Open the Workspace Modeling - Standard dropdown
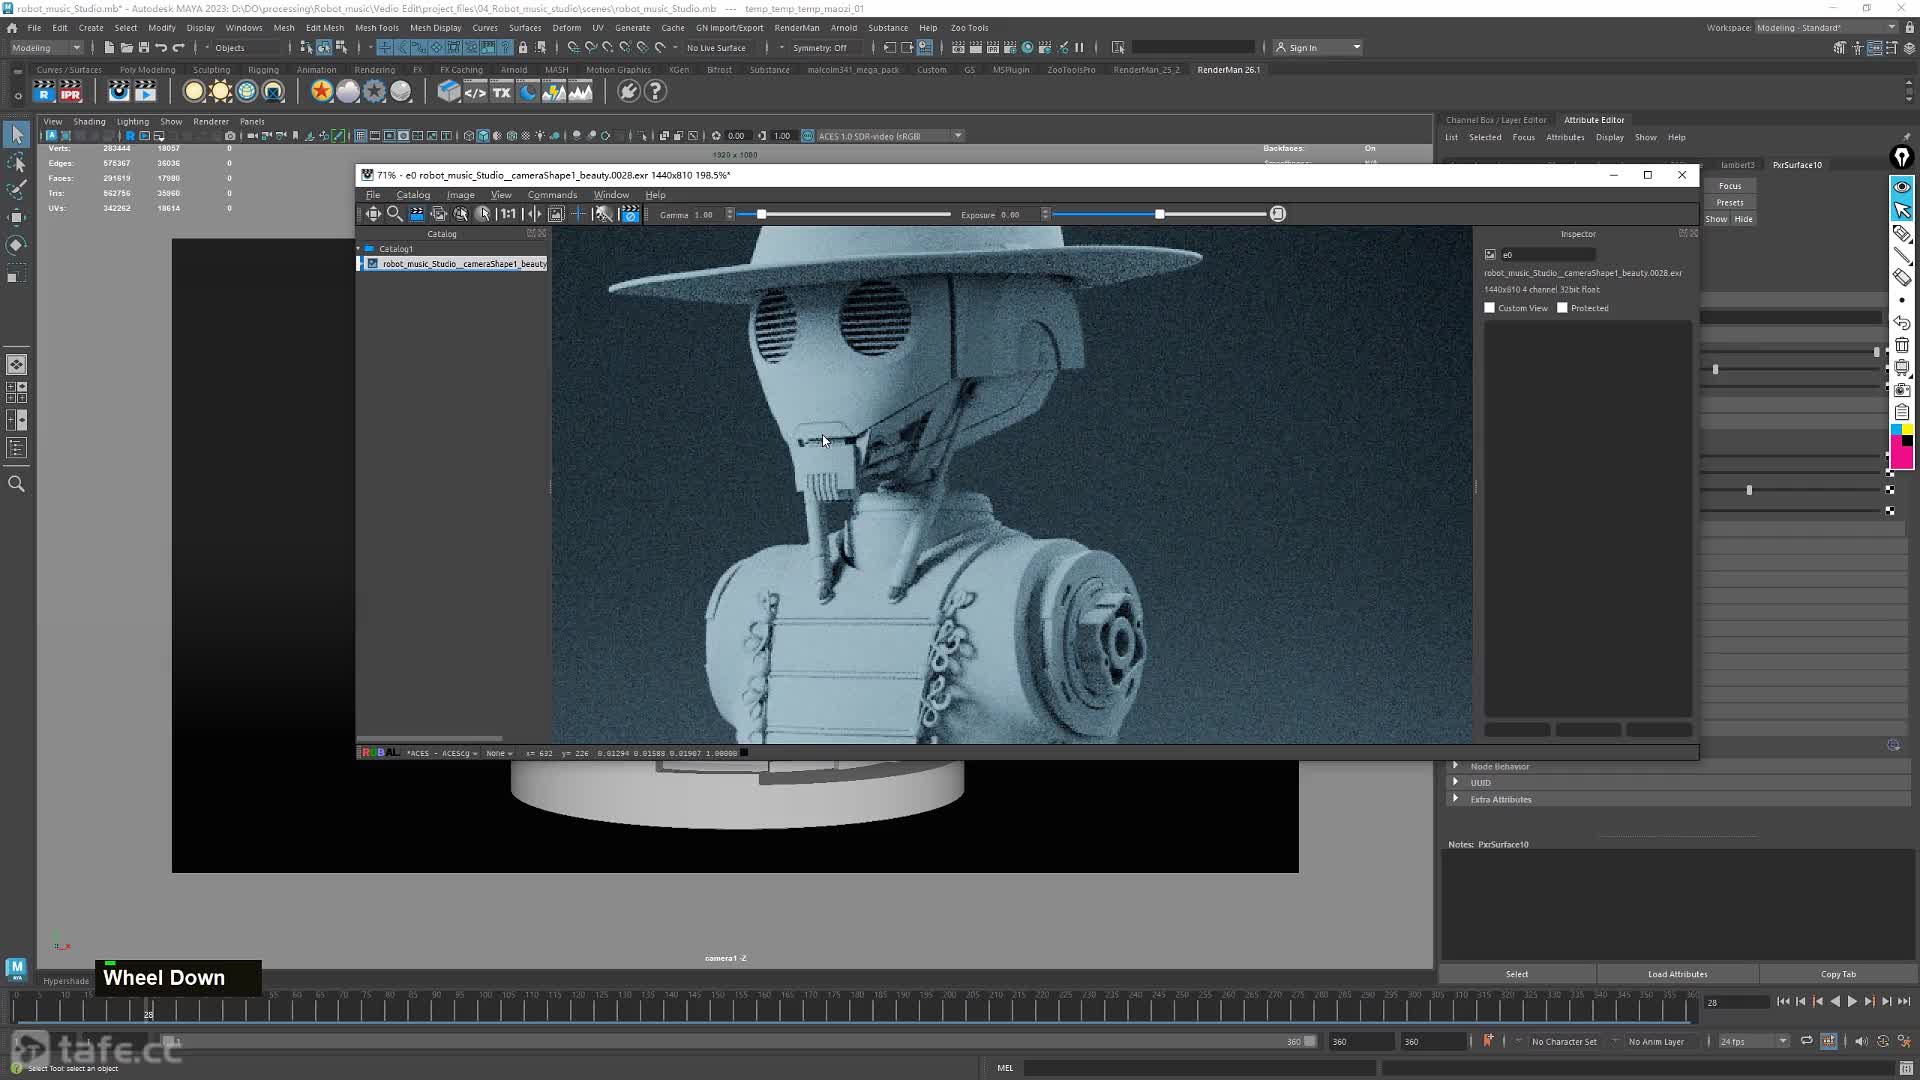The height and width of the screenshot is (1080, 1920). (x=1826, y=28)
